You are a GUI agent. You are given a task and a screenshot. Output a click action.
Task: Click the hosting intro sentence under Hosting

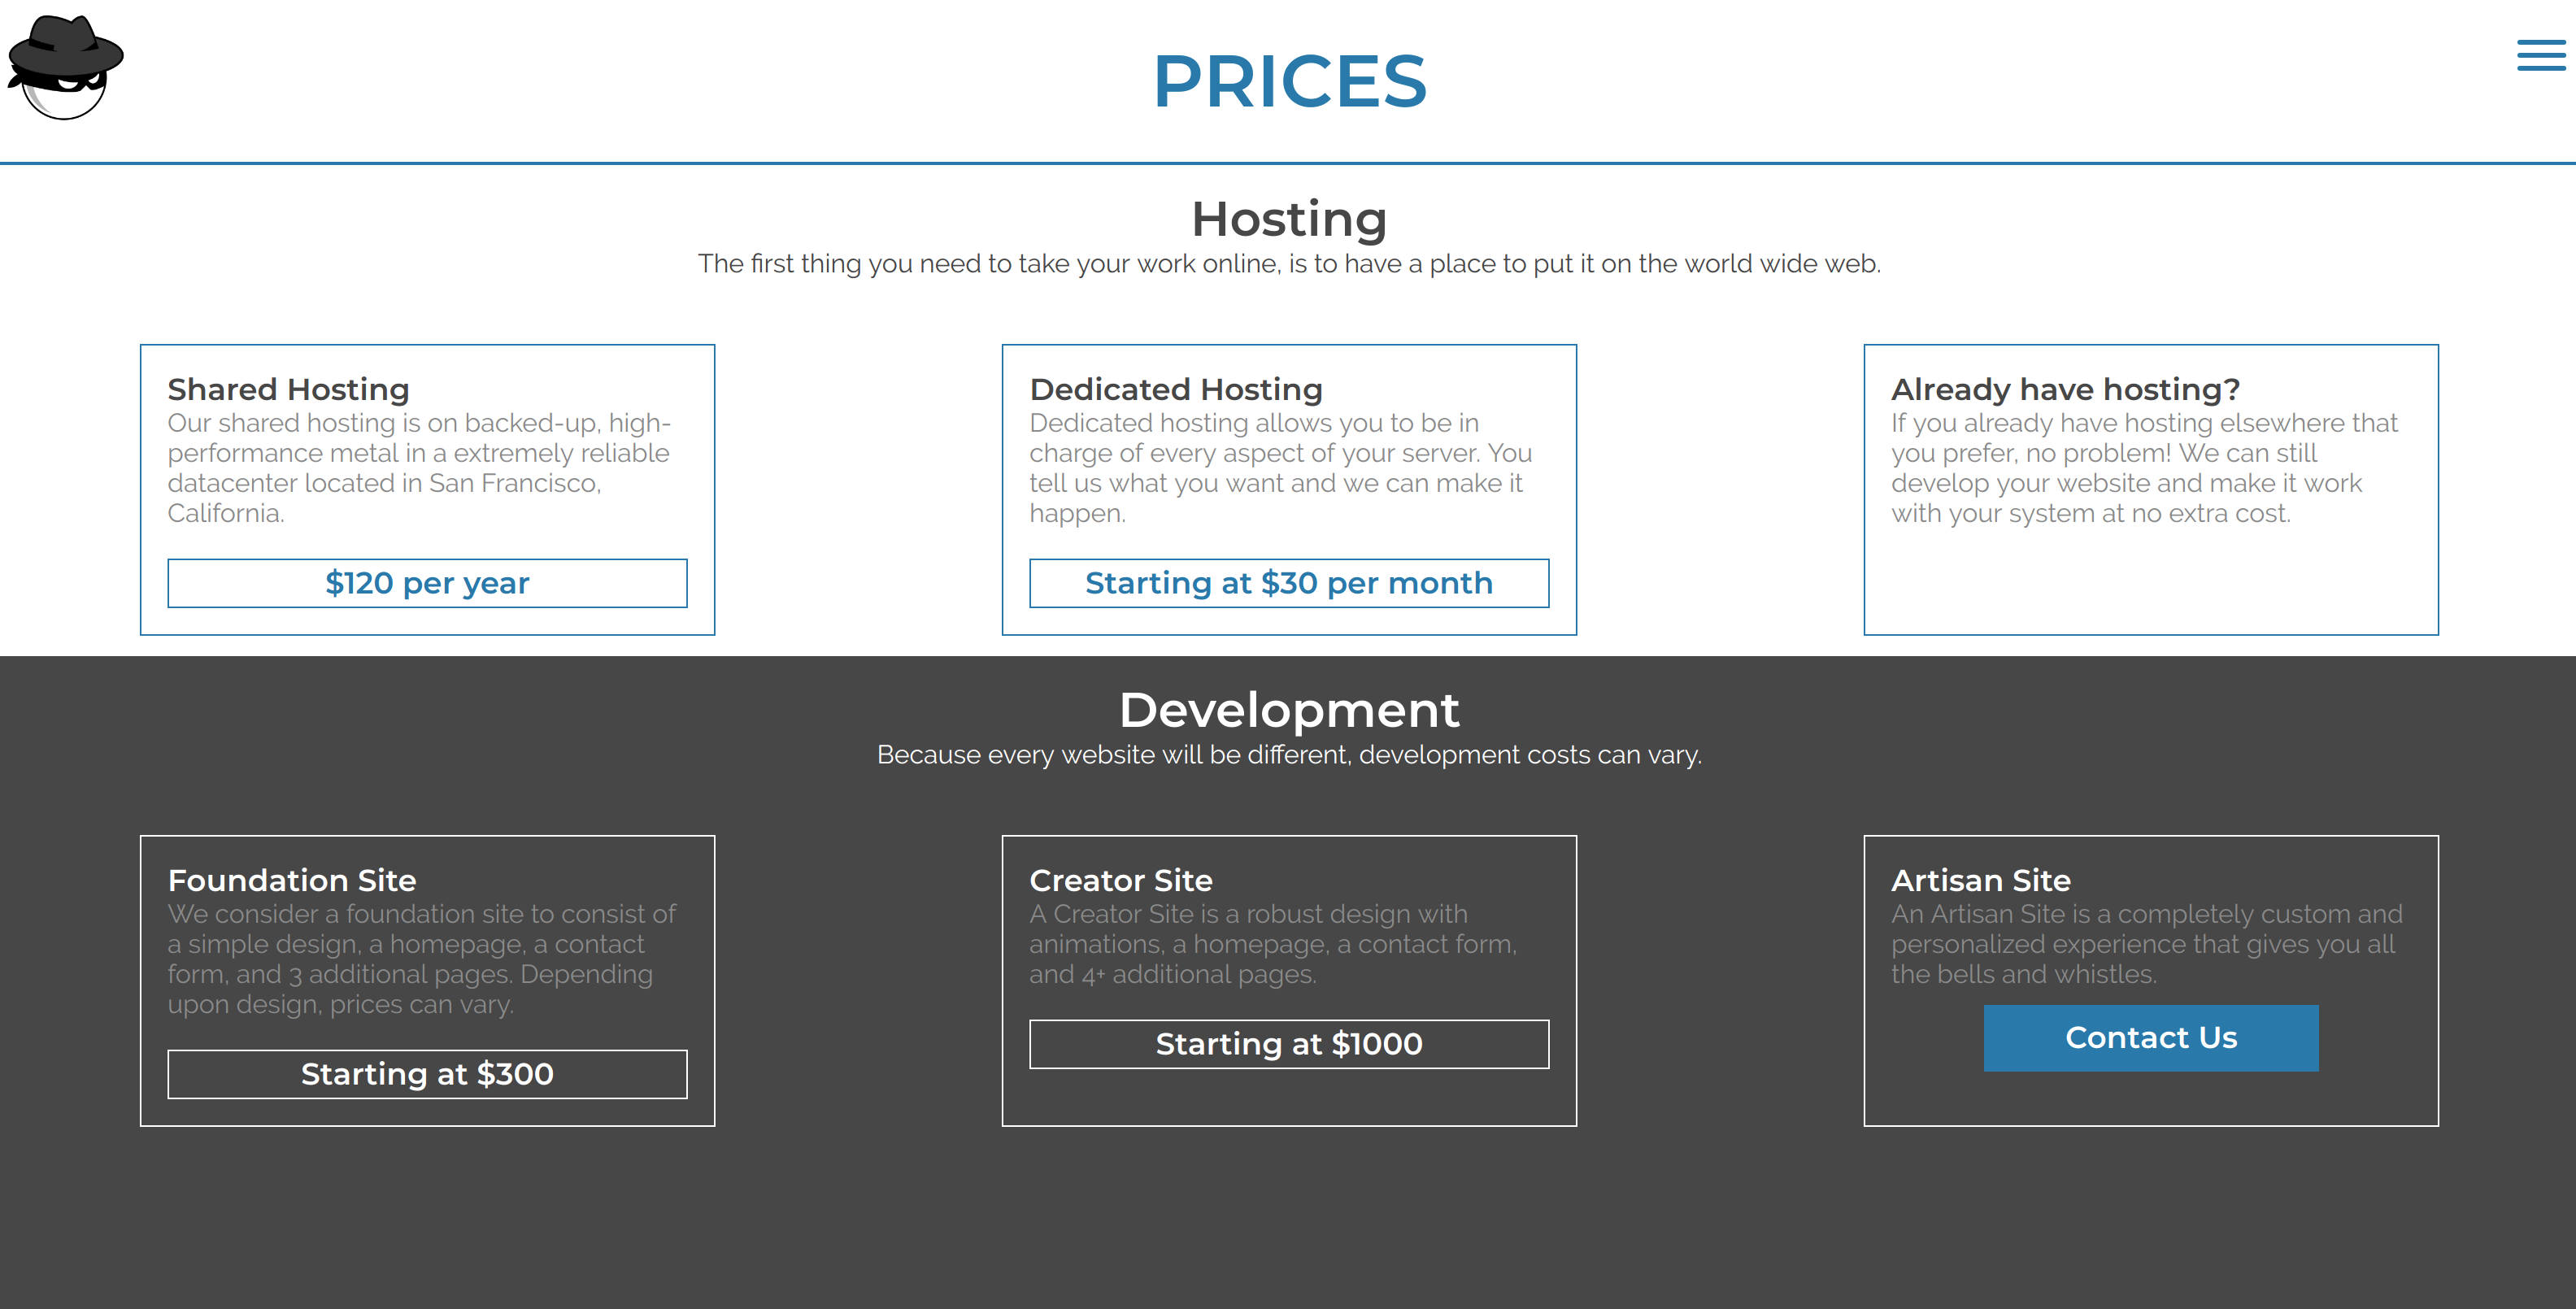coord(1288,264)
